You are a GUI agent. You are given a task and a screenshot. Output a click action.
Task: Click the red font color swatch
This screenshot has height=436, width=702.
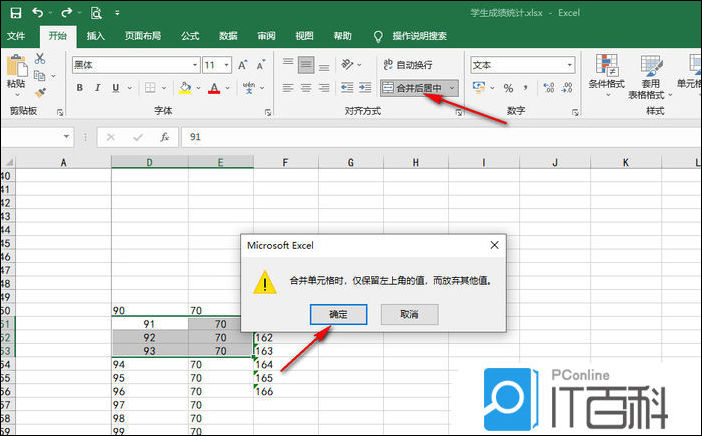(214, 88)
